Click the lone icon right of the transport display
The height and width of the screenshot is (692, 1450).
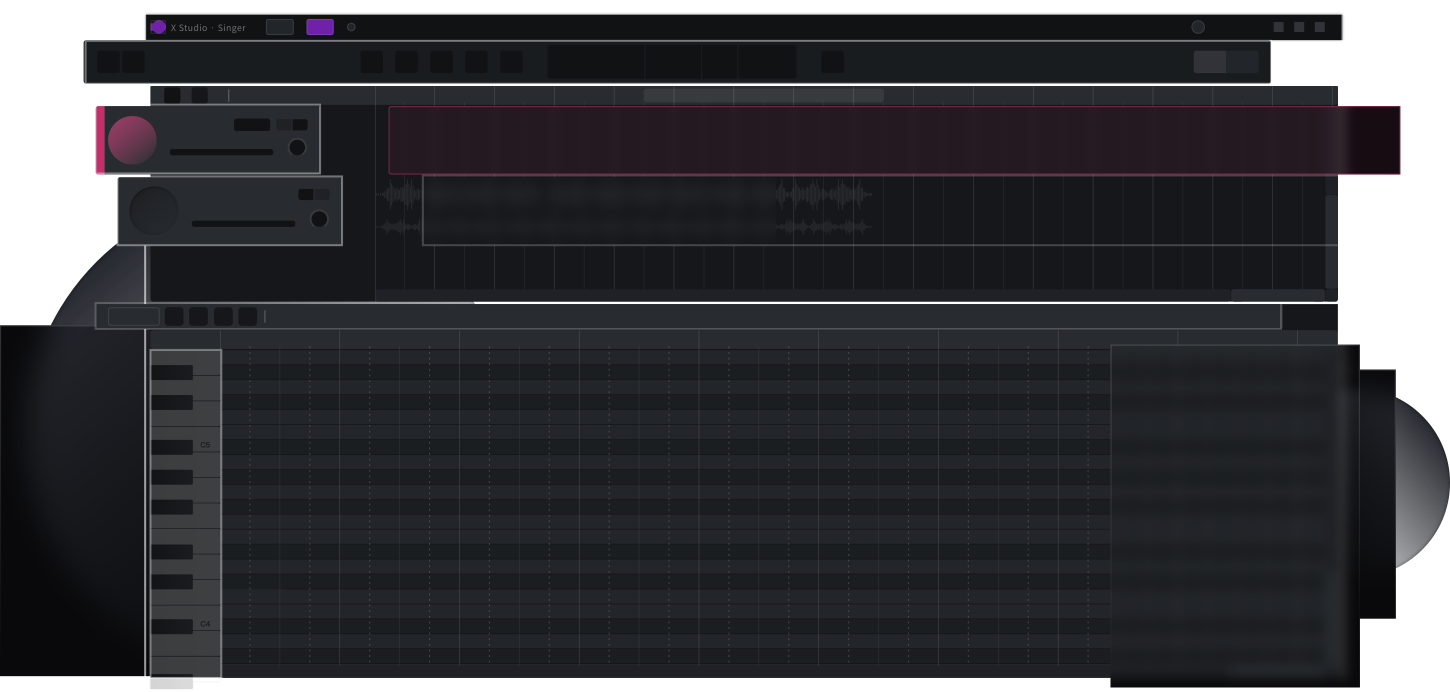[x=832, y=62]
